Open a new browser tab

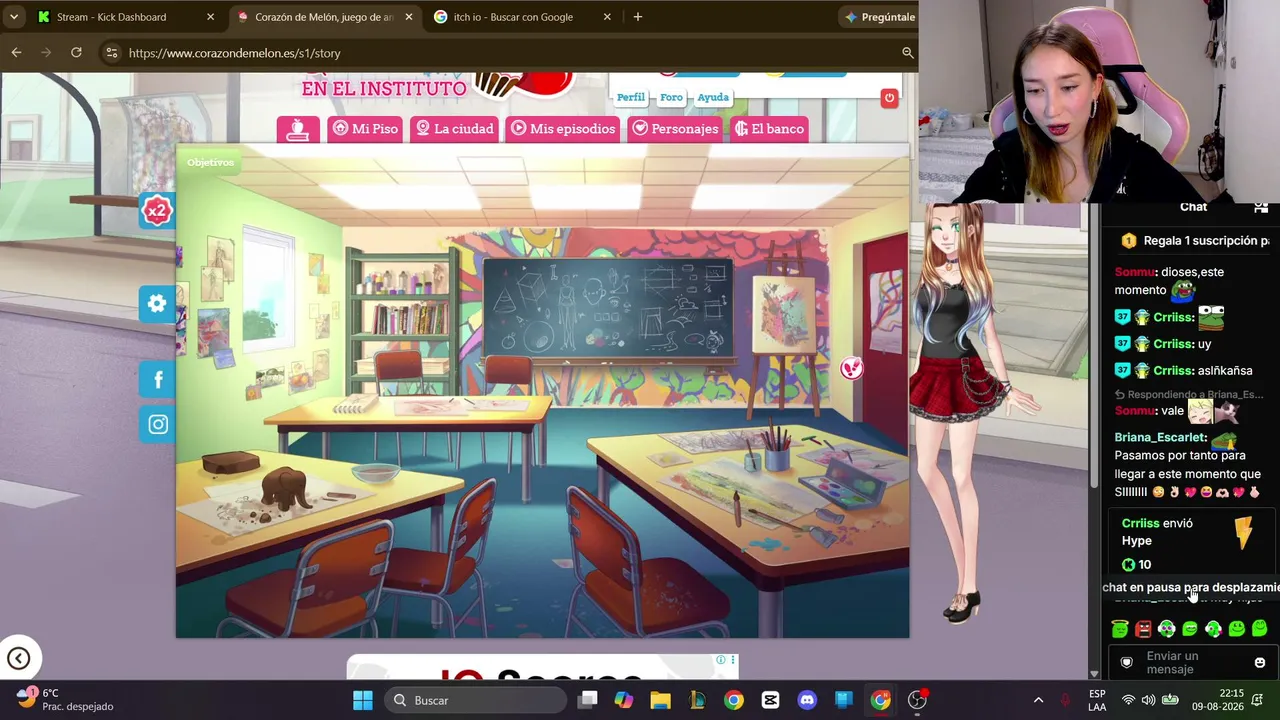pyautogui.click(x=637, y=17)
